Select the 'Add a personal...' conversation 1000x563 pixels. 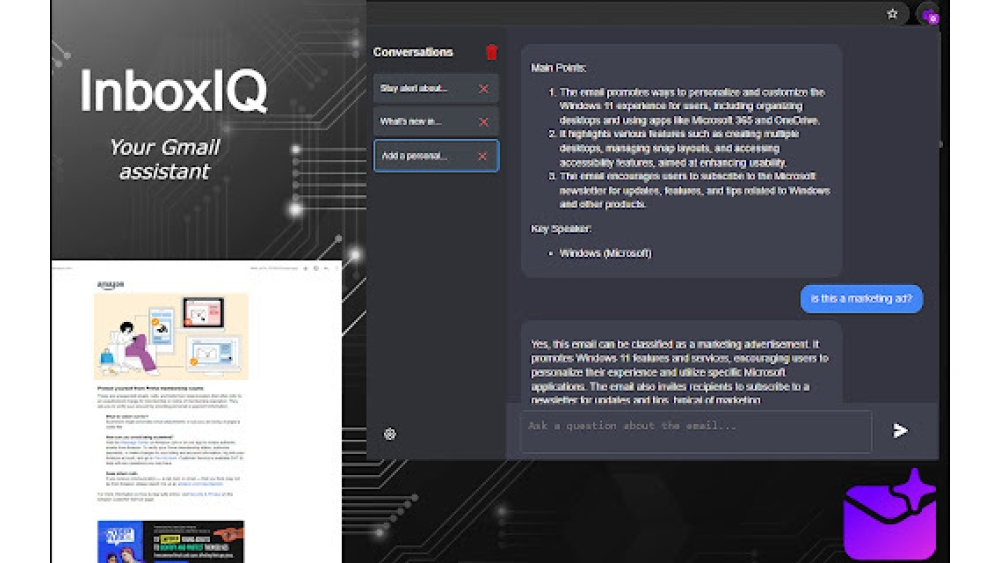(x=436, y=156)
